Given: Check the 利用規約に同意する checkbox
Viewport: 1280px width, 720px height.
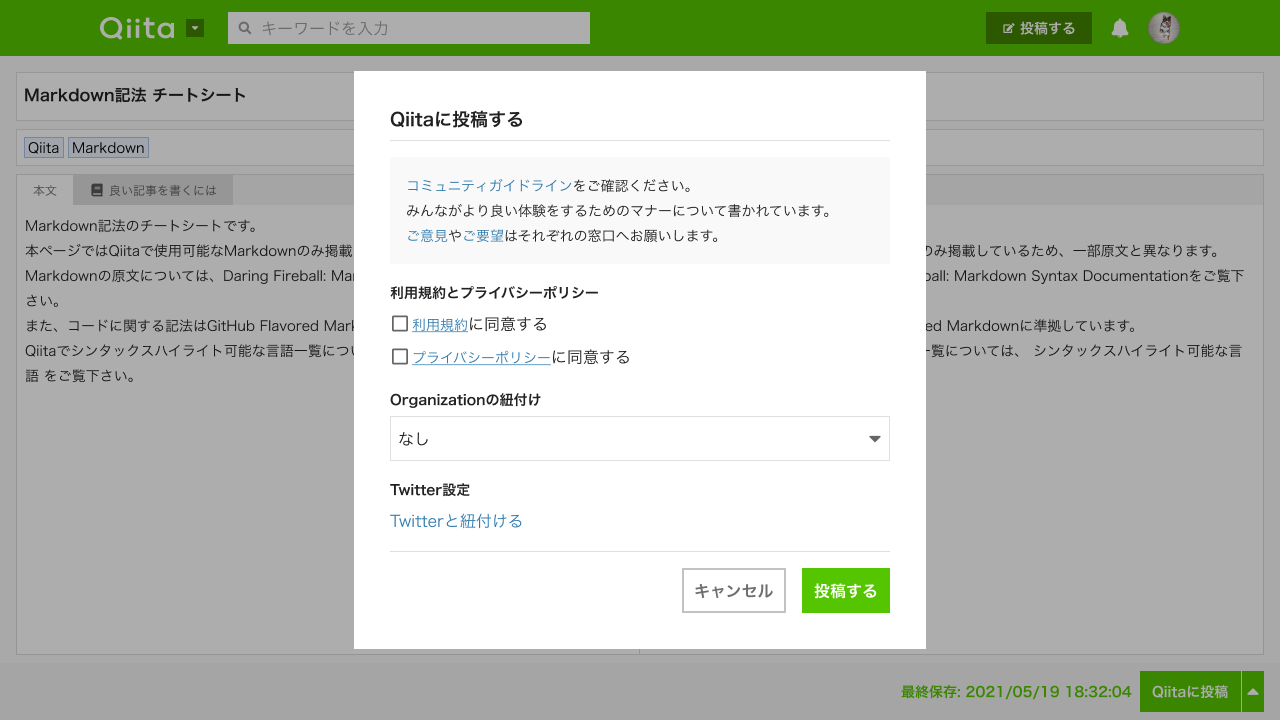Looking at the screenshot, I should [400, 323].
